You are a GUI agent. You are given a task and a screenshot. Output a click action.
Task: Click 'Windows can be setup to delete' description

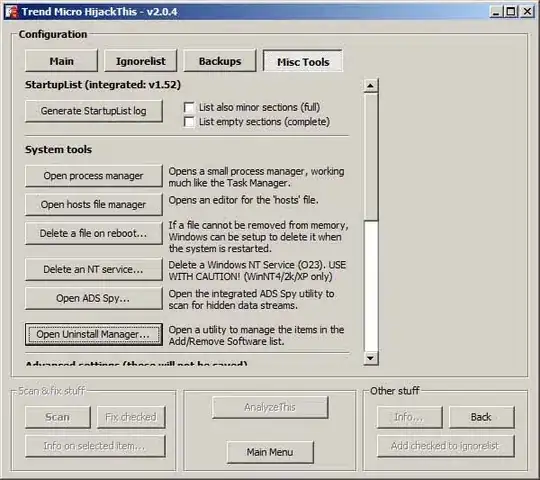tap(258, 237)
